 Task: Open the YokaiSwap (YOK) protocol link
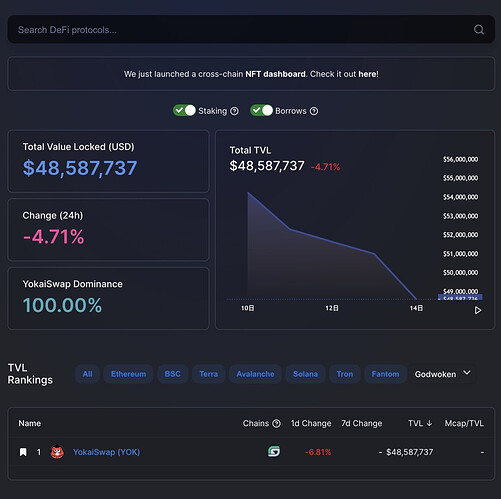click(x=106, y=452)
